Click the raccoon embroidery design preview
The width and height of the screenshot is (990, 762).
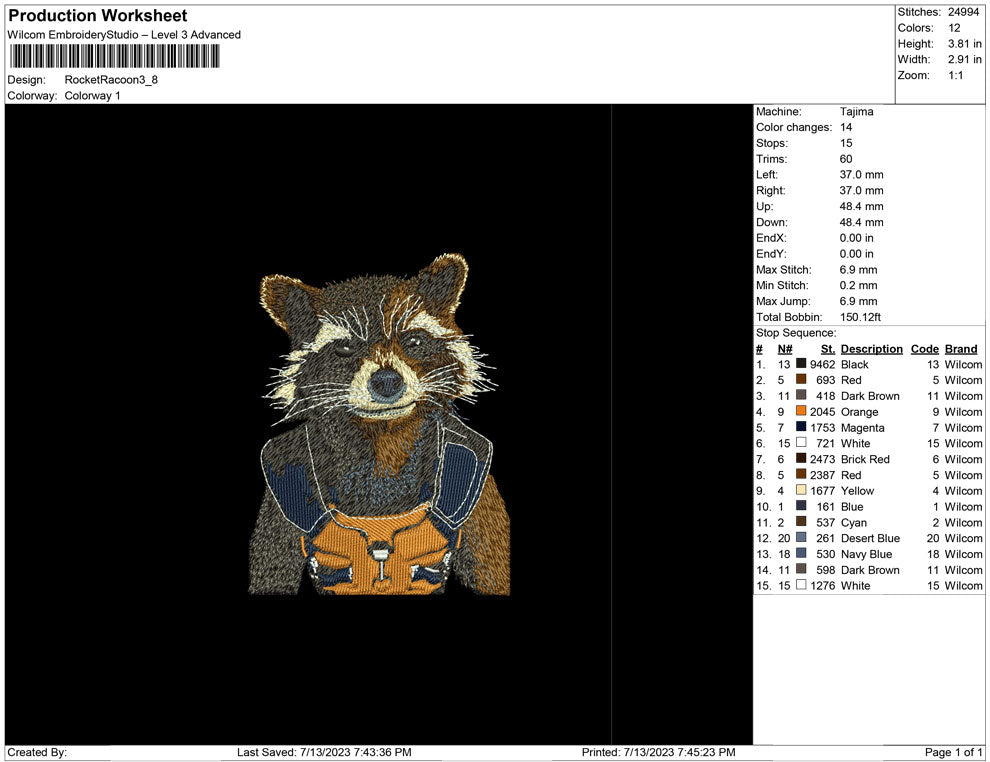tap(378, 425)
